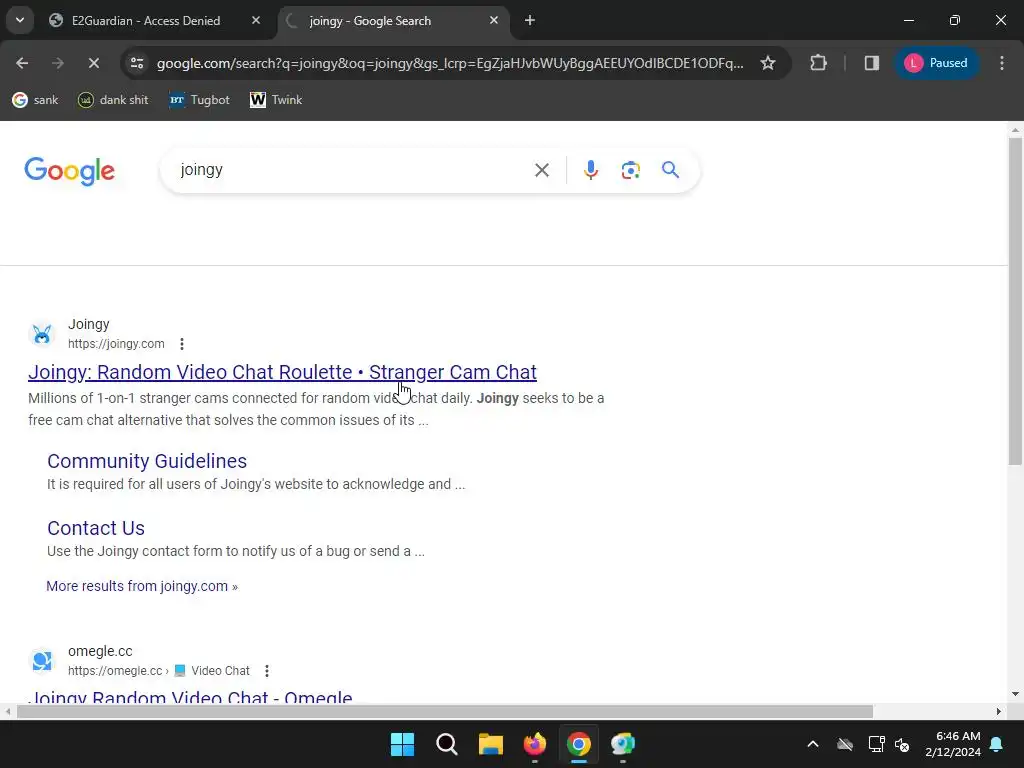The width and height of the screenshot is (1024, 768).
Task: Open Windows taskbar Search
Action: pyautogui.click(x=447, y=744)
